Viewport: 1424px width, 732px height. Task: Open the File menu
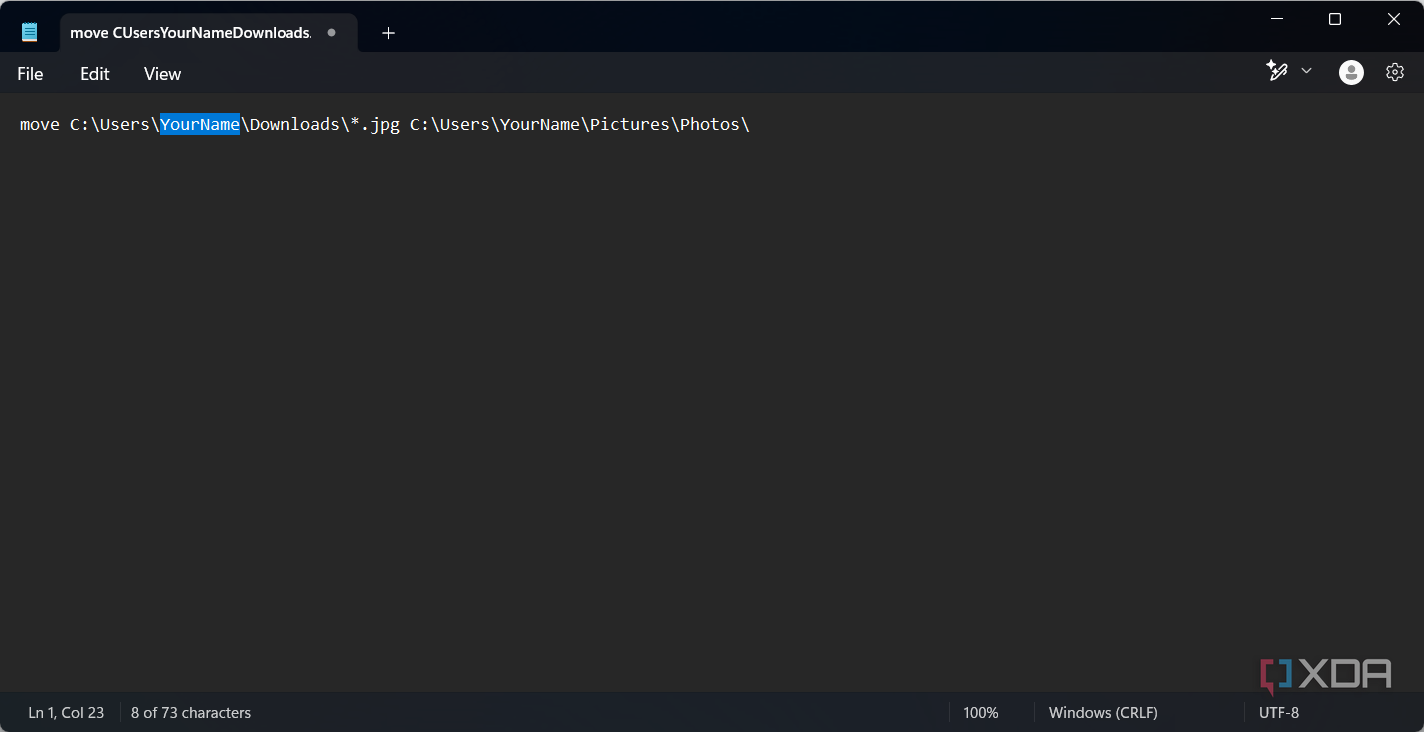[x=29, y=73]
